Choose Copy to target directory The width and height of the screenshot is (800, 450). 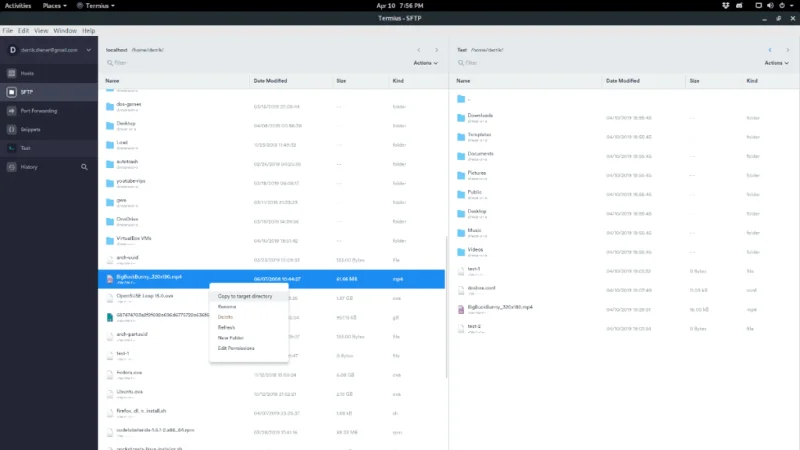coord(248,296)
